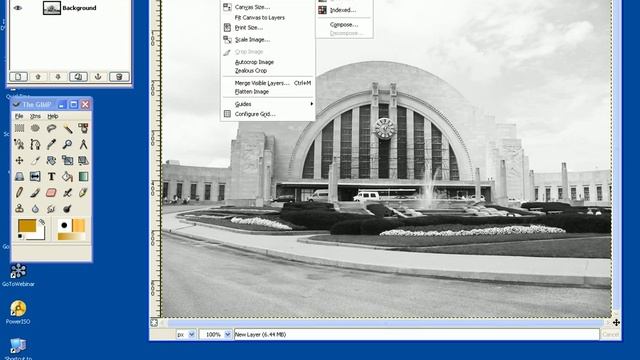Select the Move tool
Image resolution: width=640 pixels, height=360 pixels.
pos(19,160)
